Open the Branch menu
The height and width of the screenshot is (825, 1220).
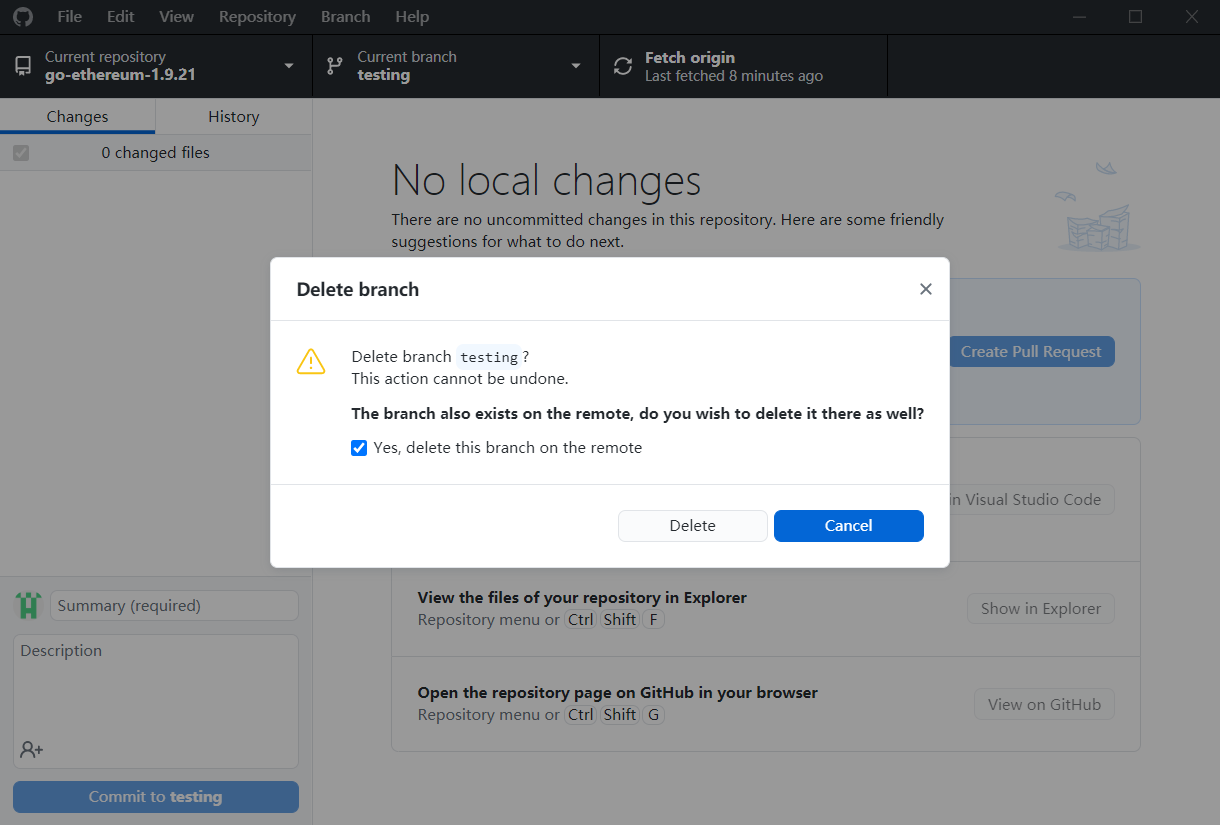click(x=346, y=17)
